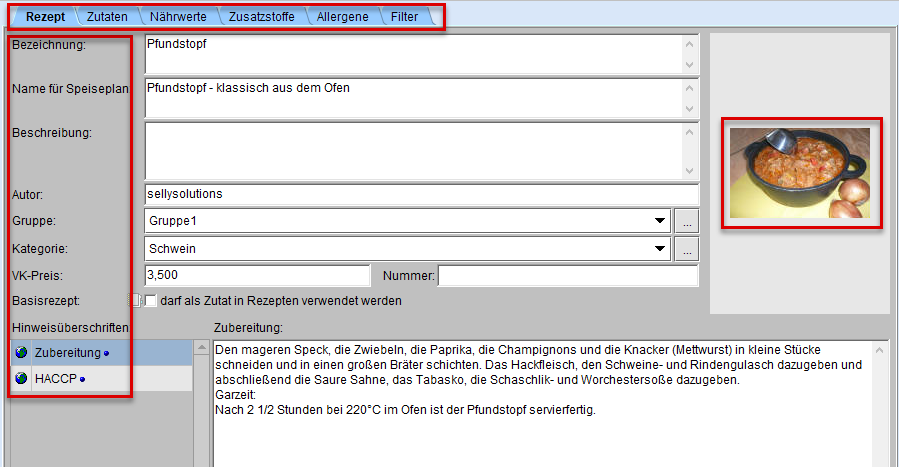899x467 pixels.
Task: Select the Filter tab
Action: pyautogui.click(x=404, y=17)
